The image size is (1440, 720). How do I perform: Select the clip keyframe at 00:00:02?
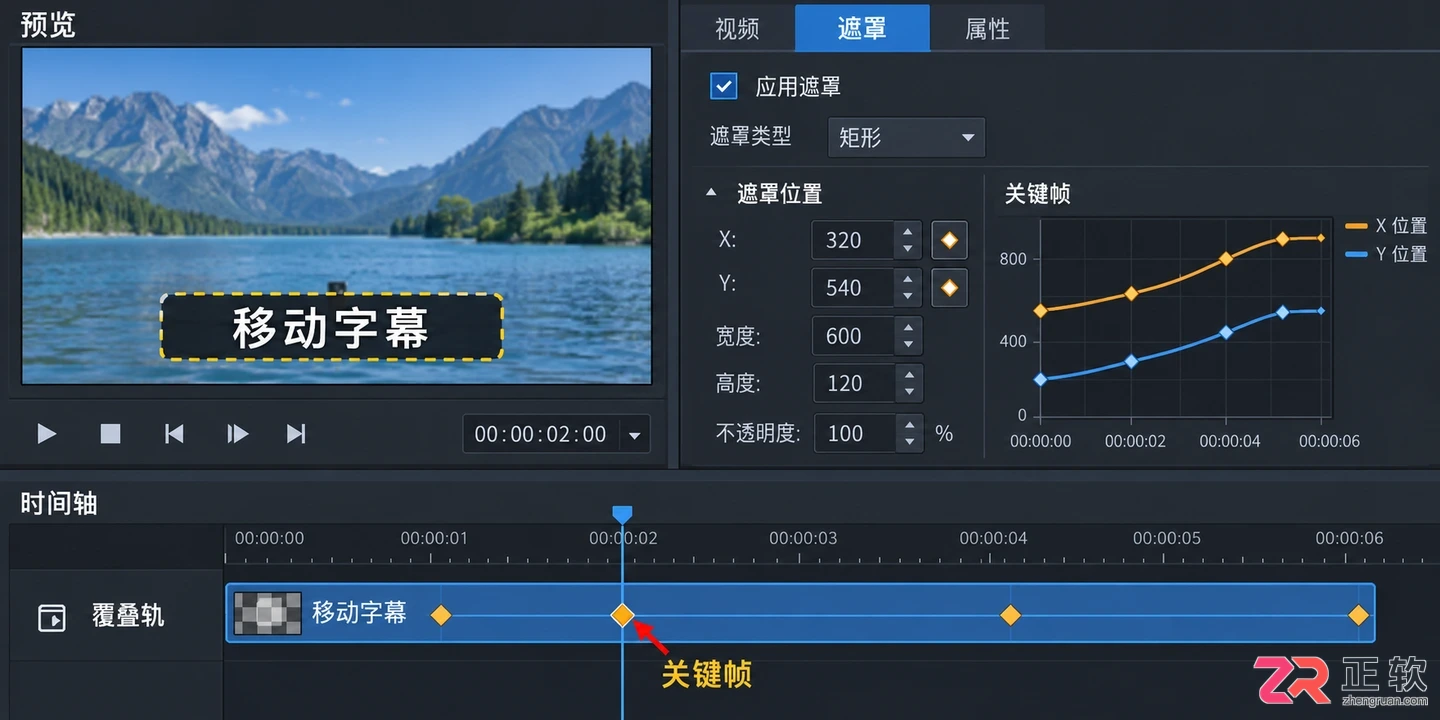[622, 615]
